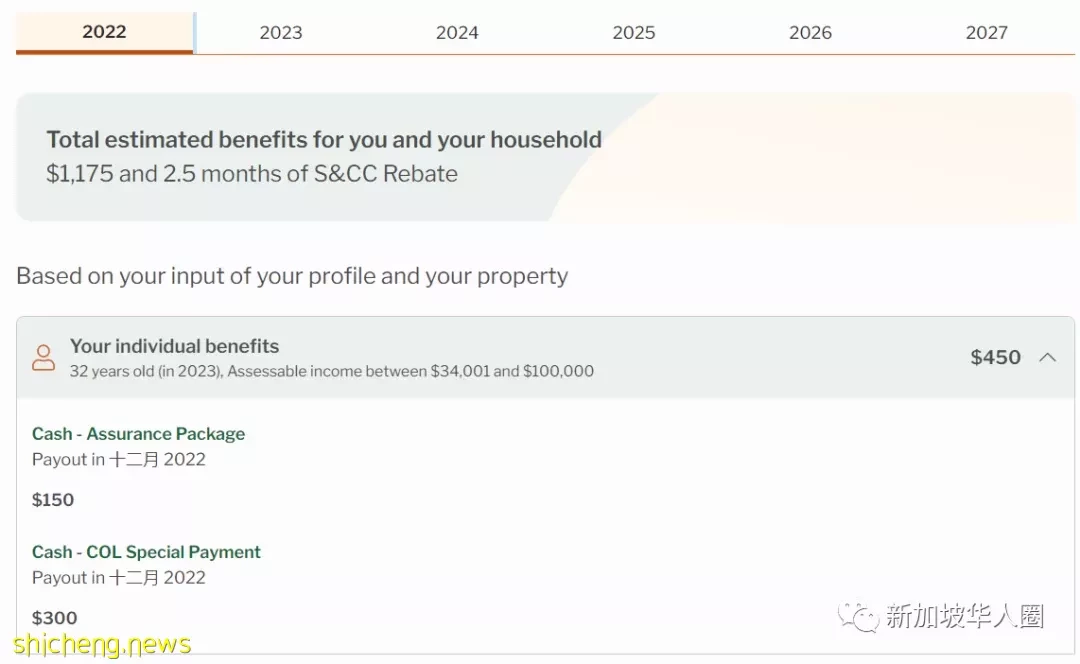Viewport: 1080px width, 664px height.
Task: Click the total estimated benefits banner heading
Action: [x=324, y=140]
